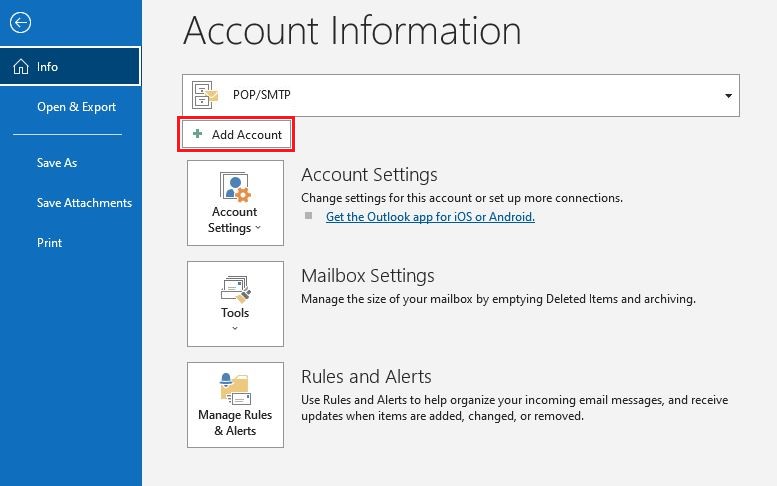The width and height of the screenshot is (777, 486).
Task: Click the Mailbox Settings section heading
Action: coord(368,276)
